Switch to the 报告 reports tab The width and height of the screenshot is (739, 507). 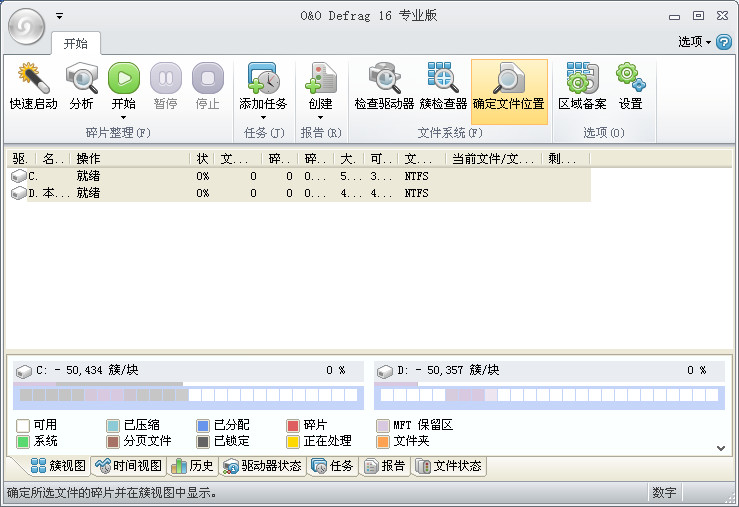[x=384, y=466]
